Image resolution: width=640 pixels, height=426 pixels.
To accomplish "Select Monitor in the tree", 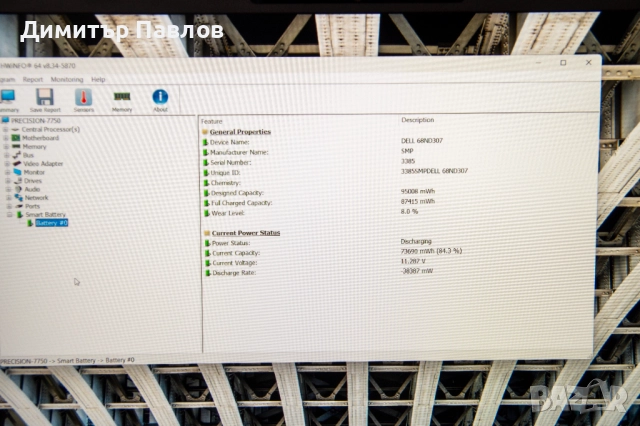I will [x=34, y=172].
